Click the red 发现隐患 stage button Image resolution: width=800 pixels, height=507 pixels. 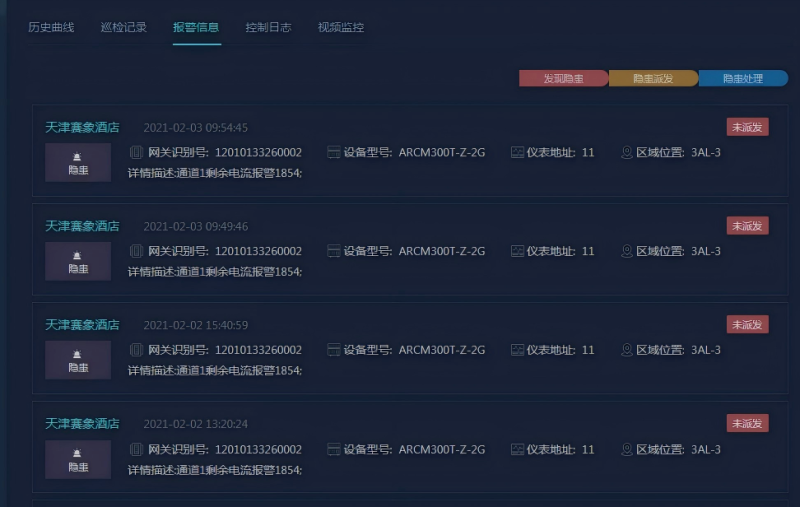(x=563, y=79)
